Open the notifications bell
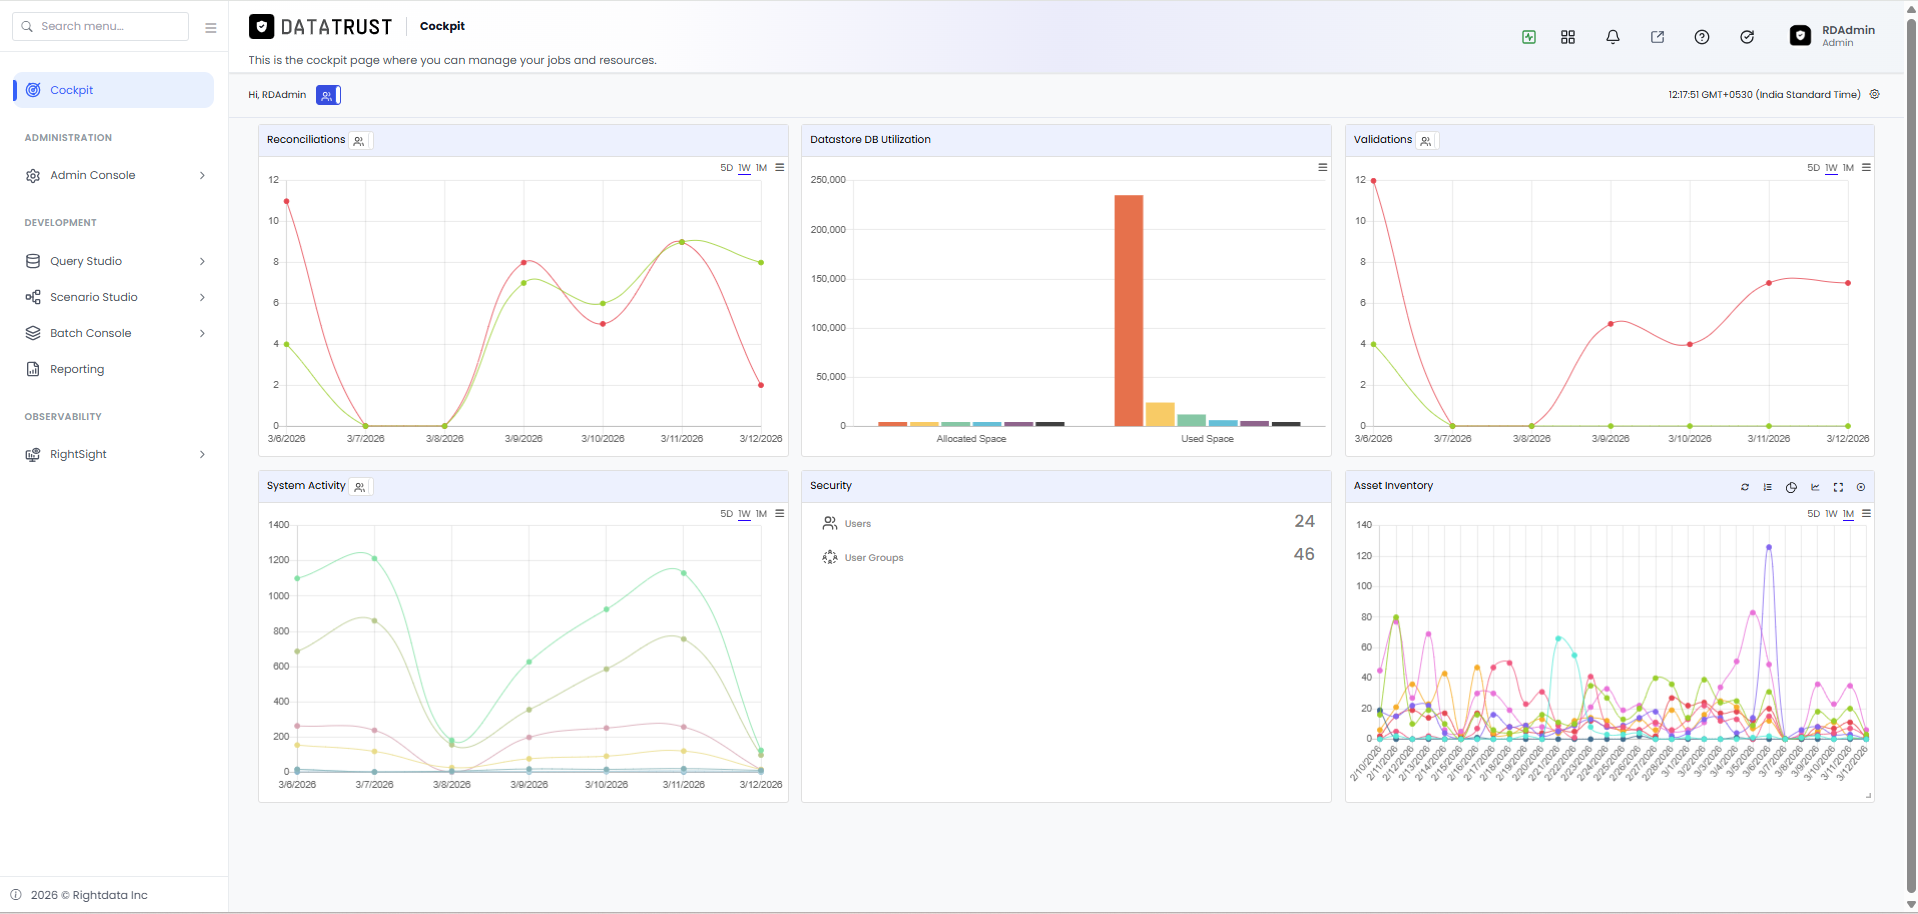 [x=1612, y=37]
